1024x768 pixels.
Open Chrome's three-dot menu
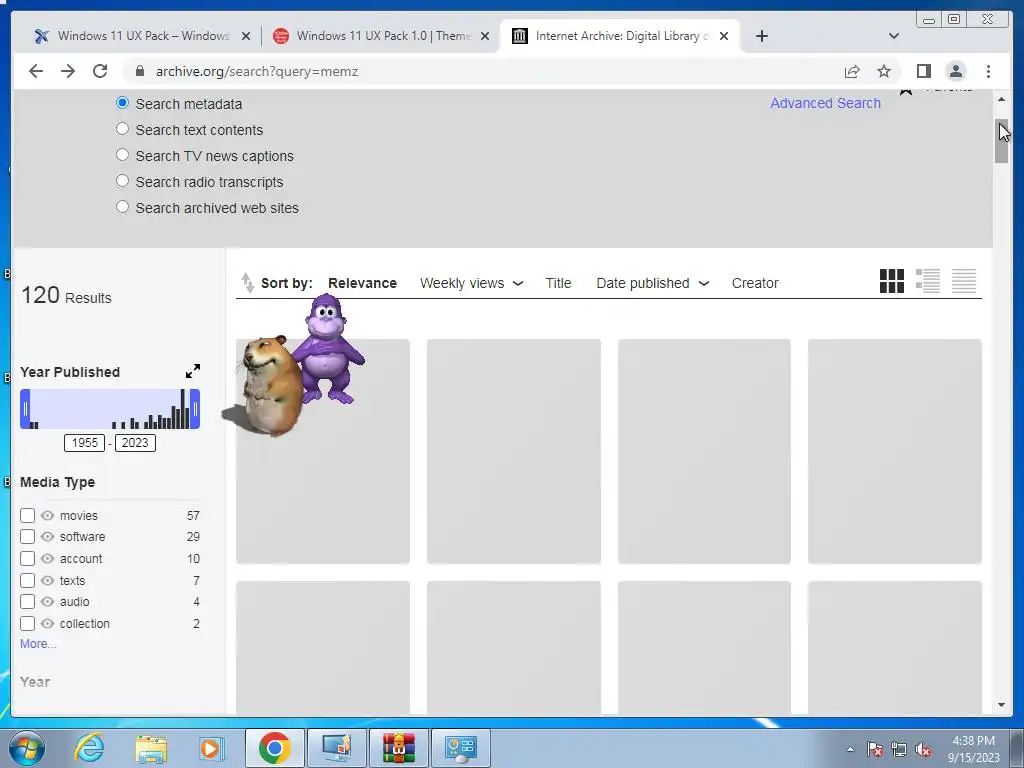click(988, 71)
